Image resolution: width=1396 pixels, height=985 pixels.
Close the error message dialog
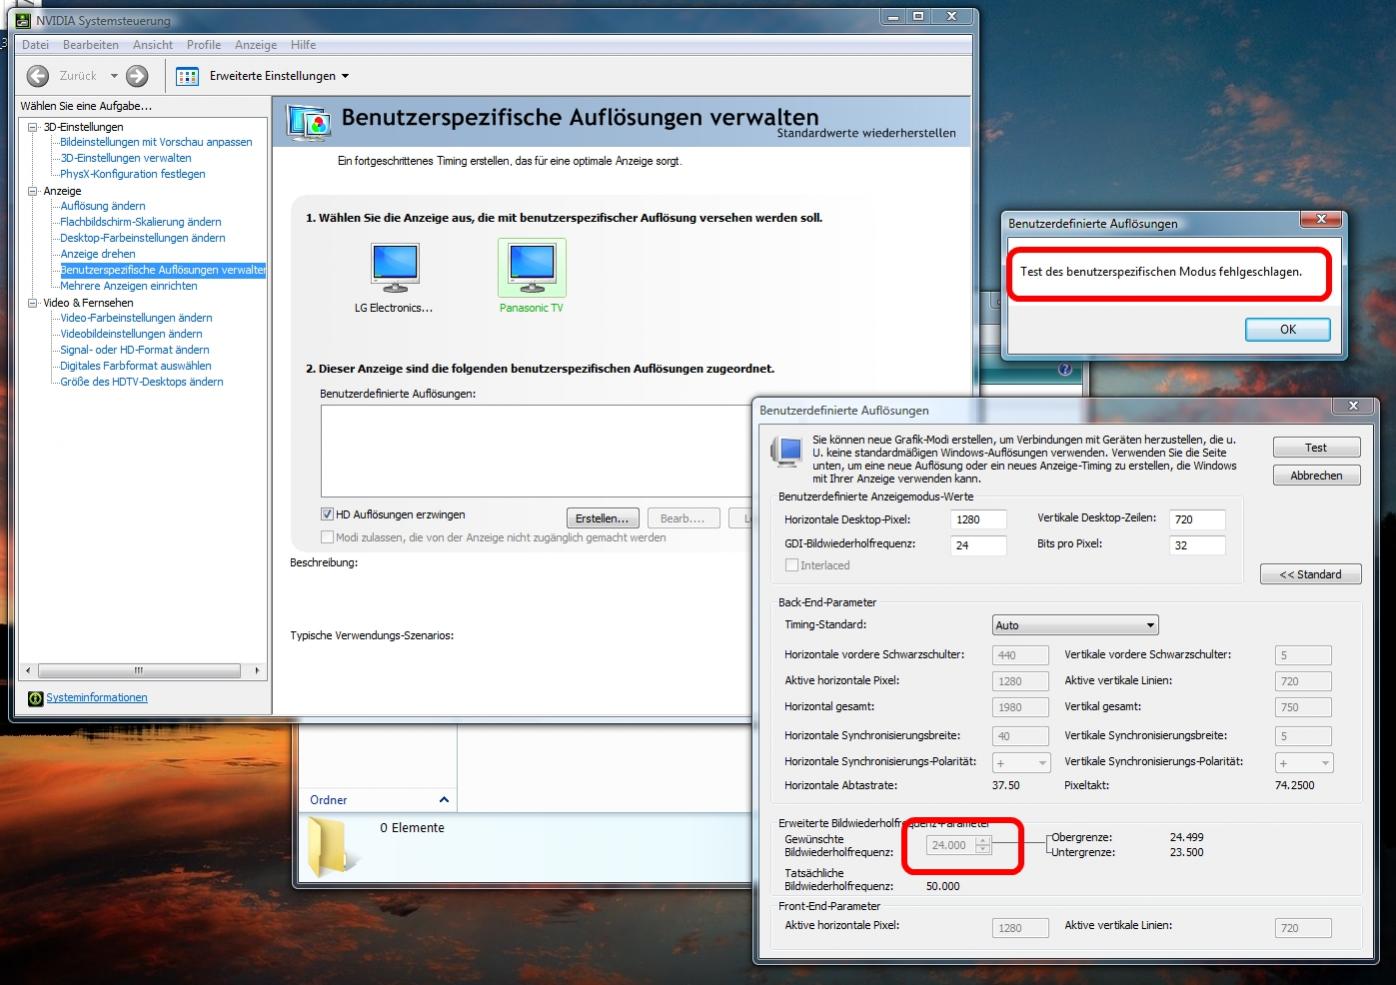[1321, 220]
